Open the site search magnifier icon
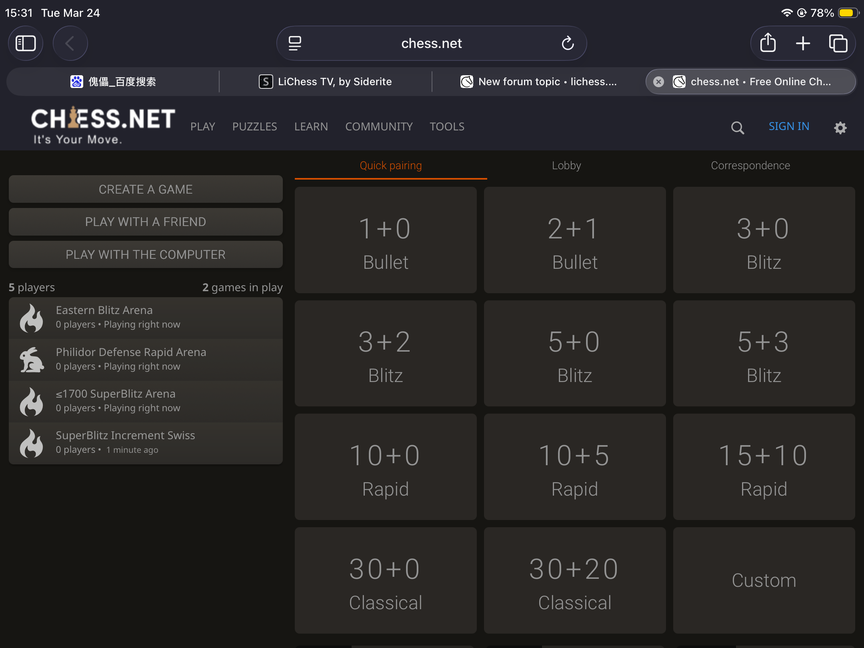Viewport: 864px width, 648px height. coord(737,127)
